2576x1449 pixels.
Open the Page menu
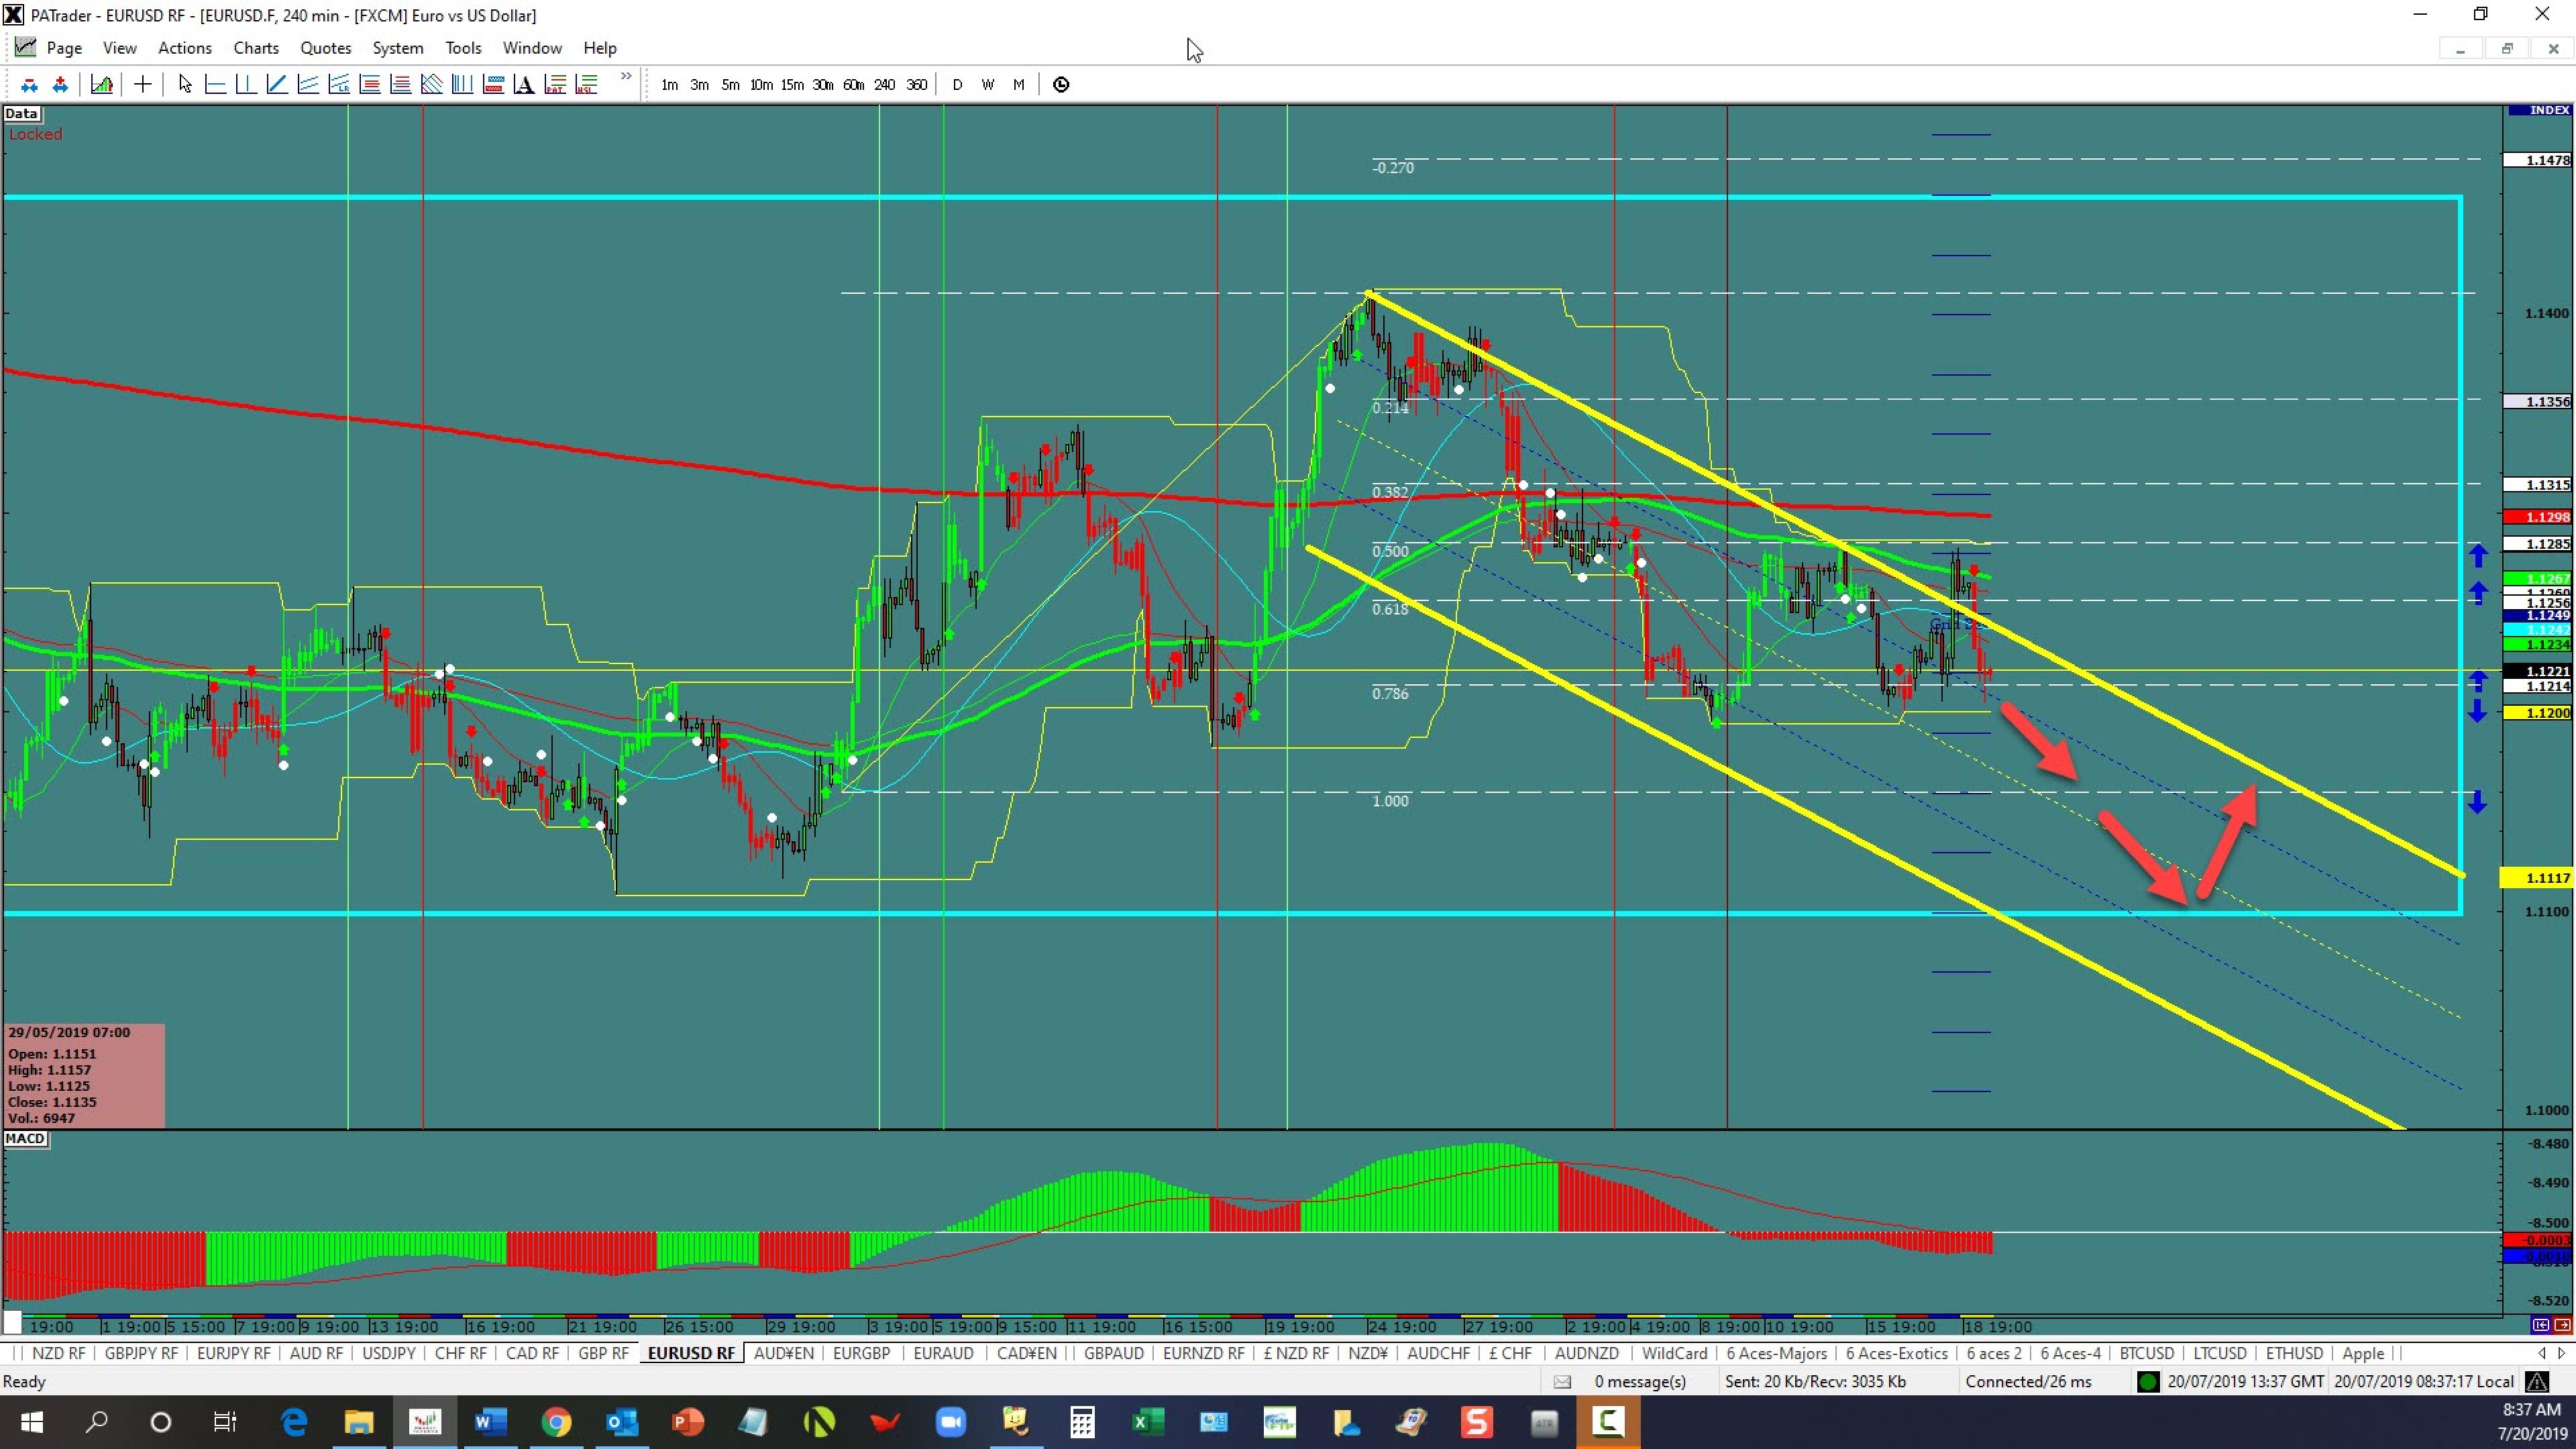(x=64, y=48)
